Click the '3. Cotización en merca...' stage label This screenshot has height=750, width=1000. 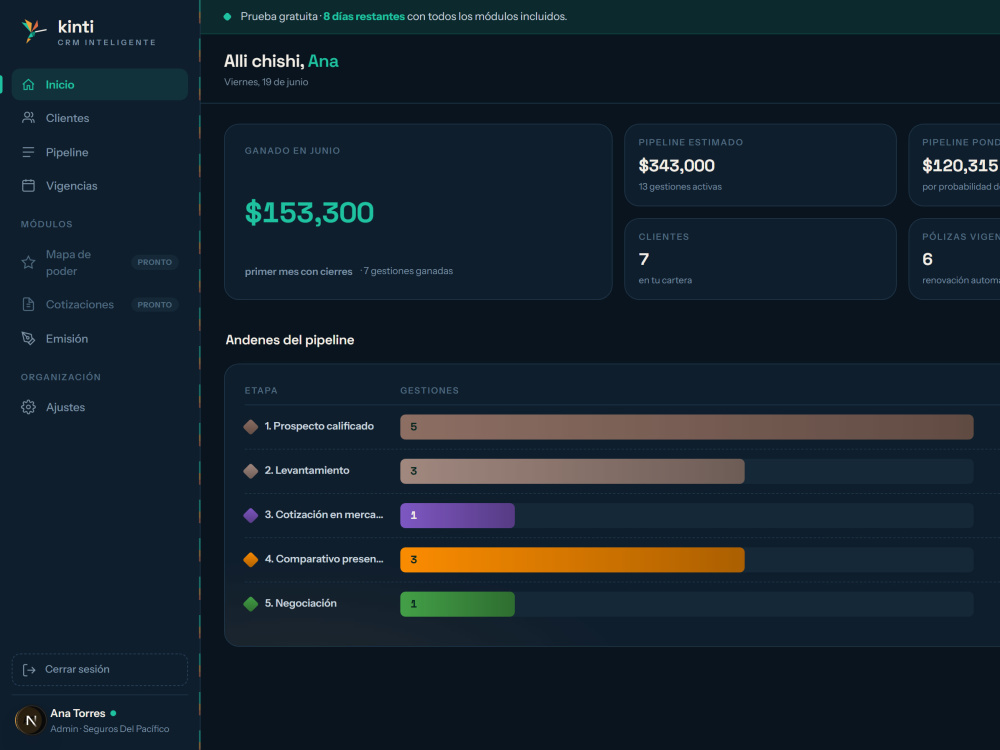click(324, 515)
